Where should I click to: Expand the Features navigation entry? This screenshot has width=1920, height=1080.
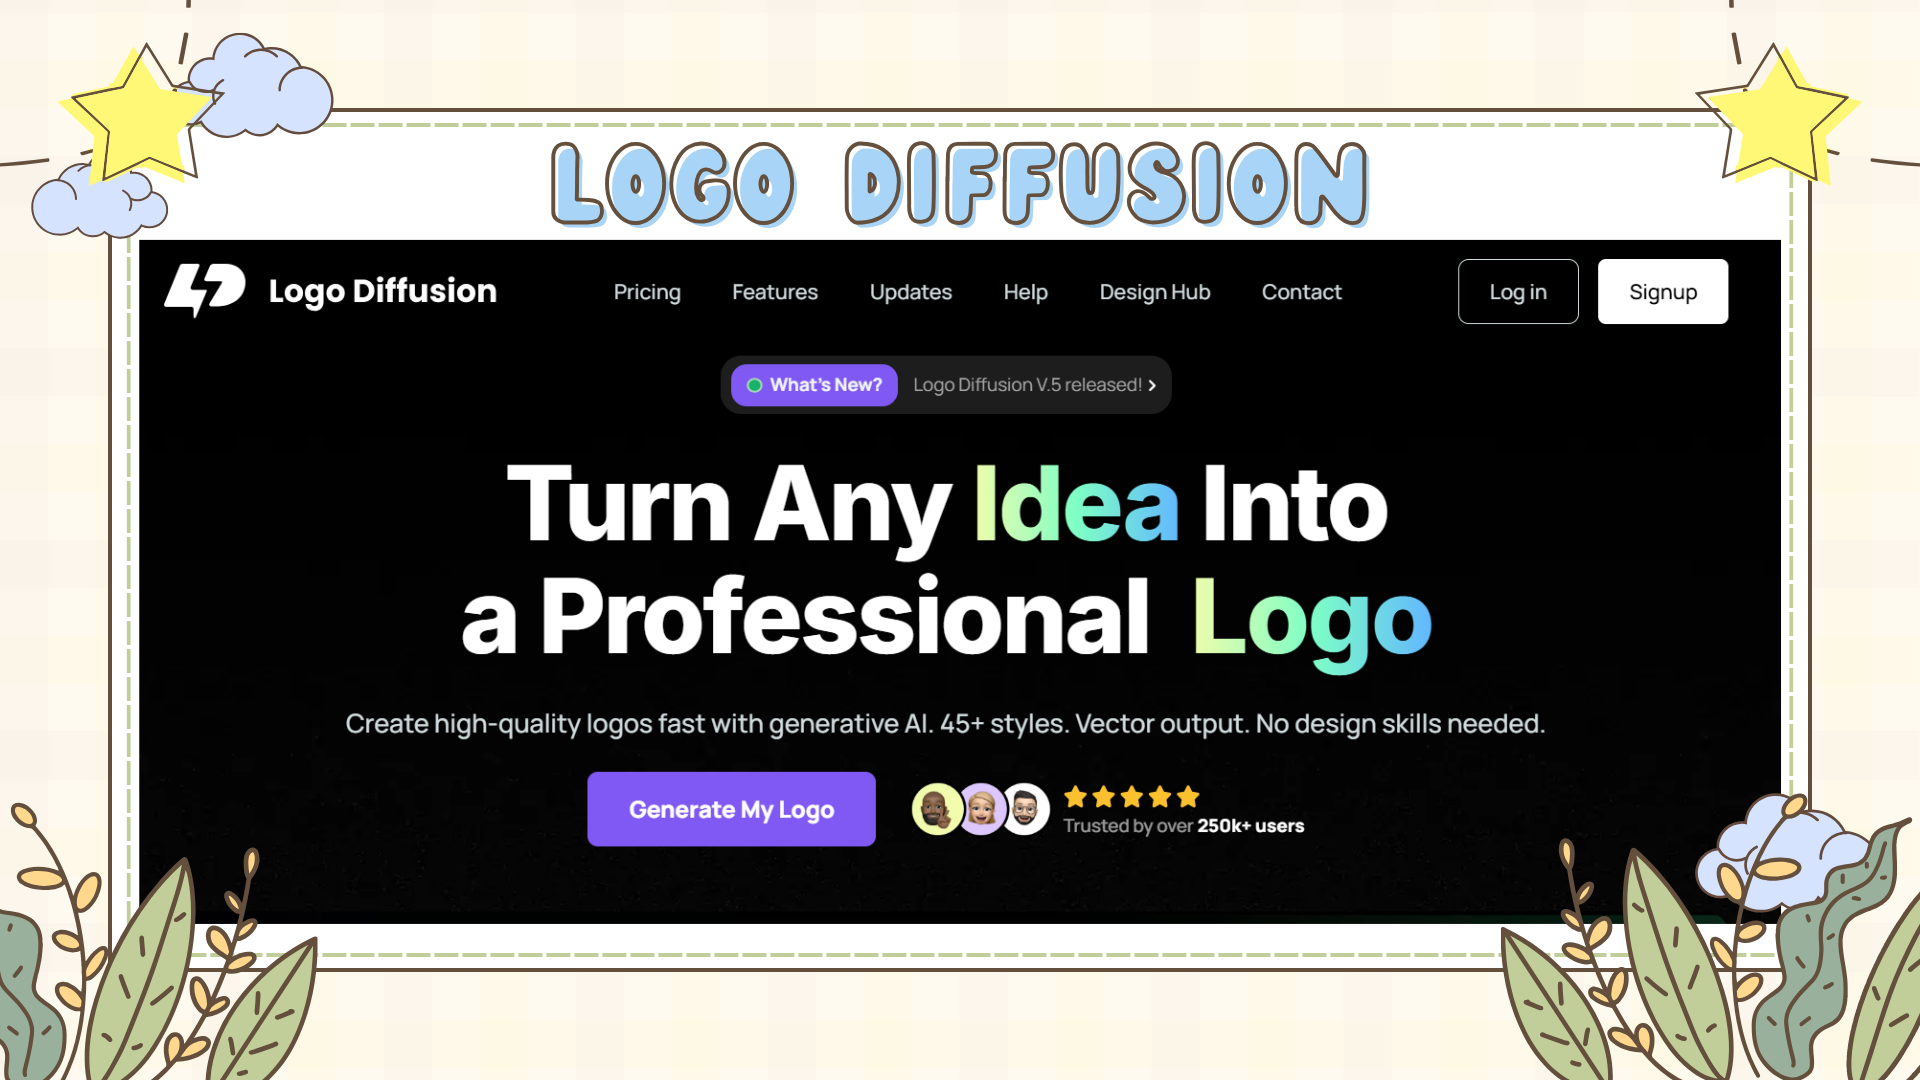coord(774,292)
